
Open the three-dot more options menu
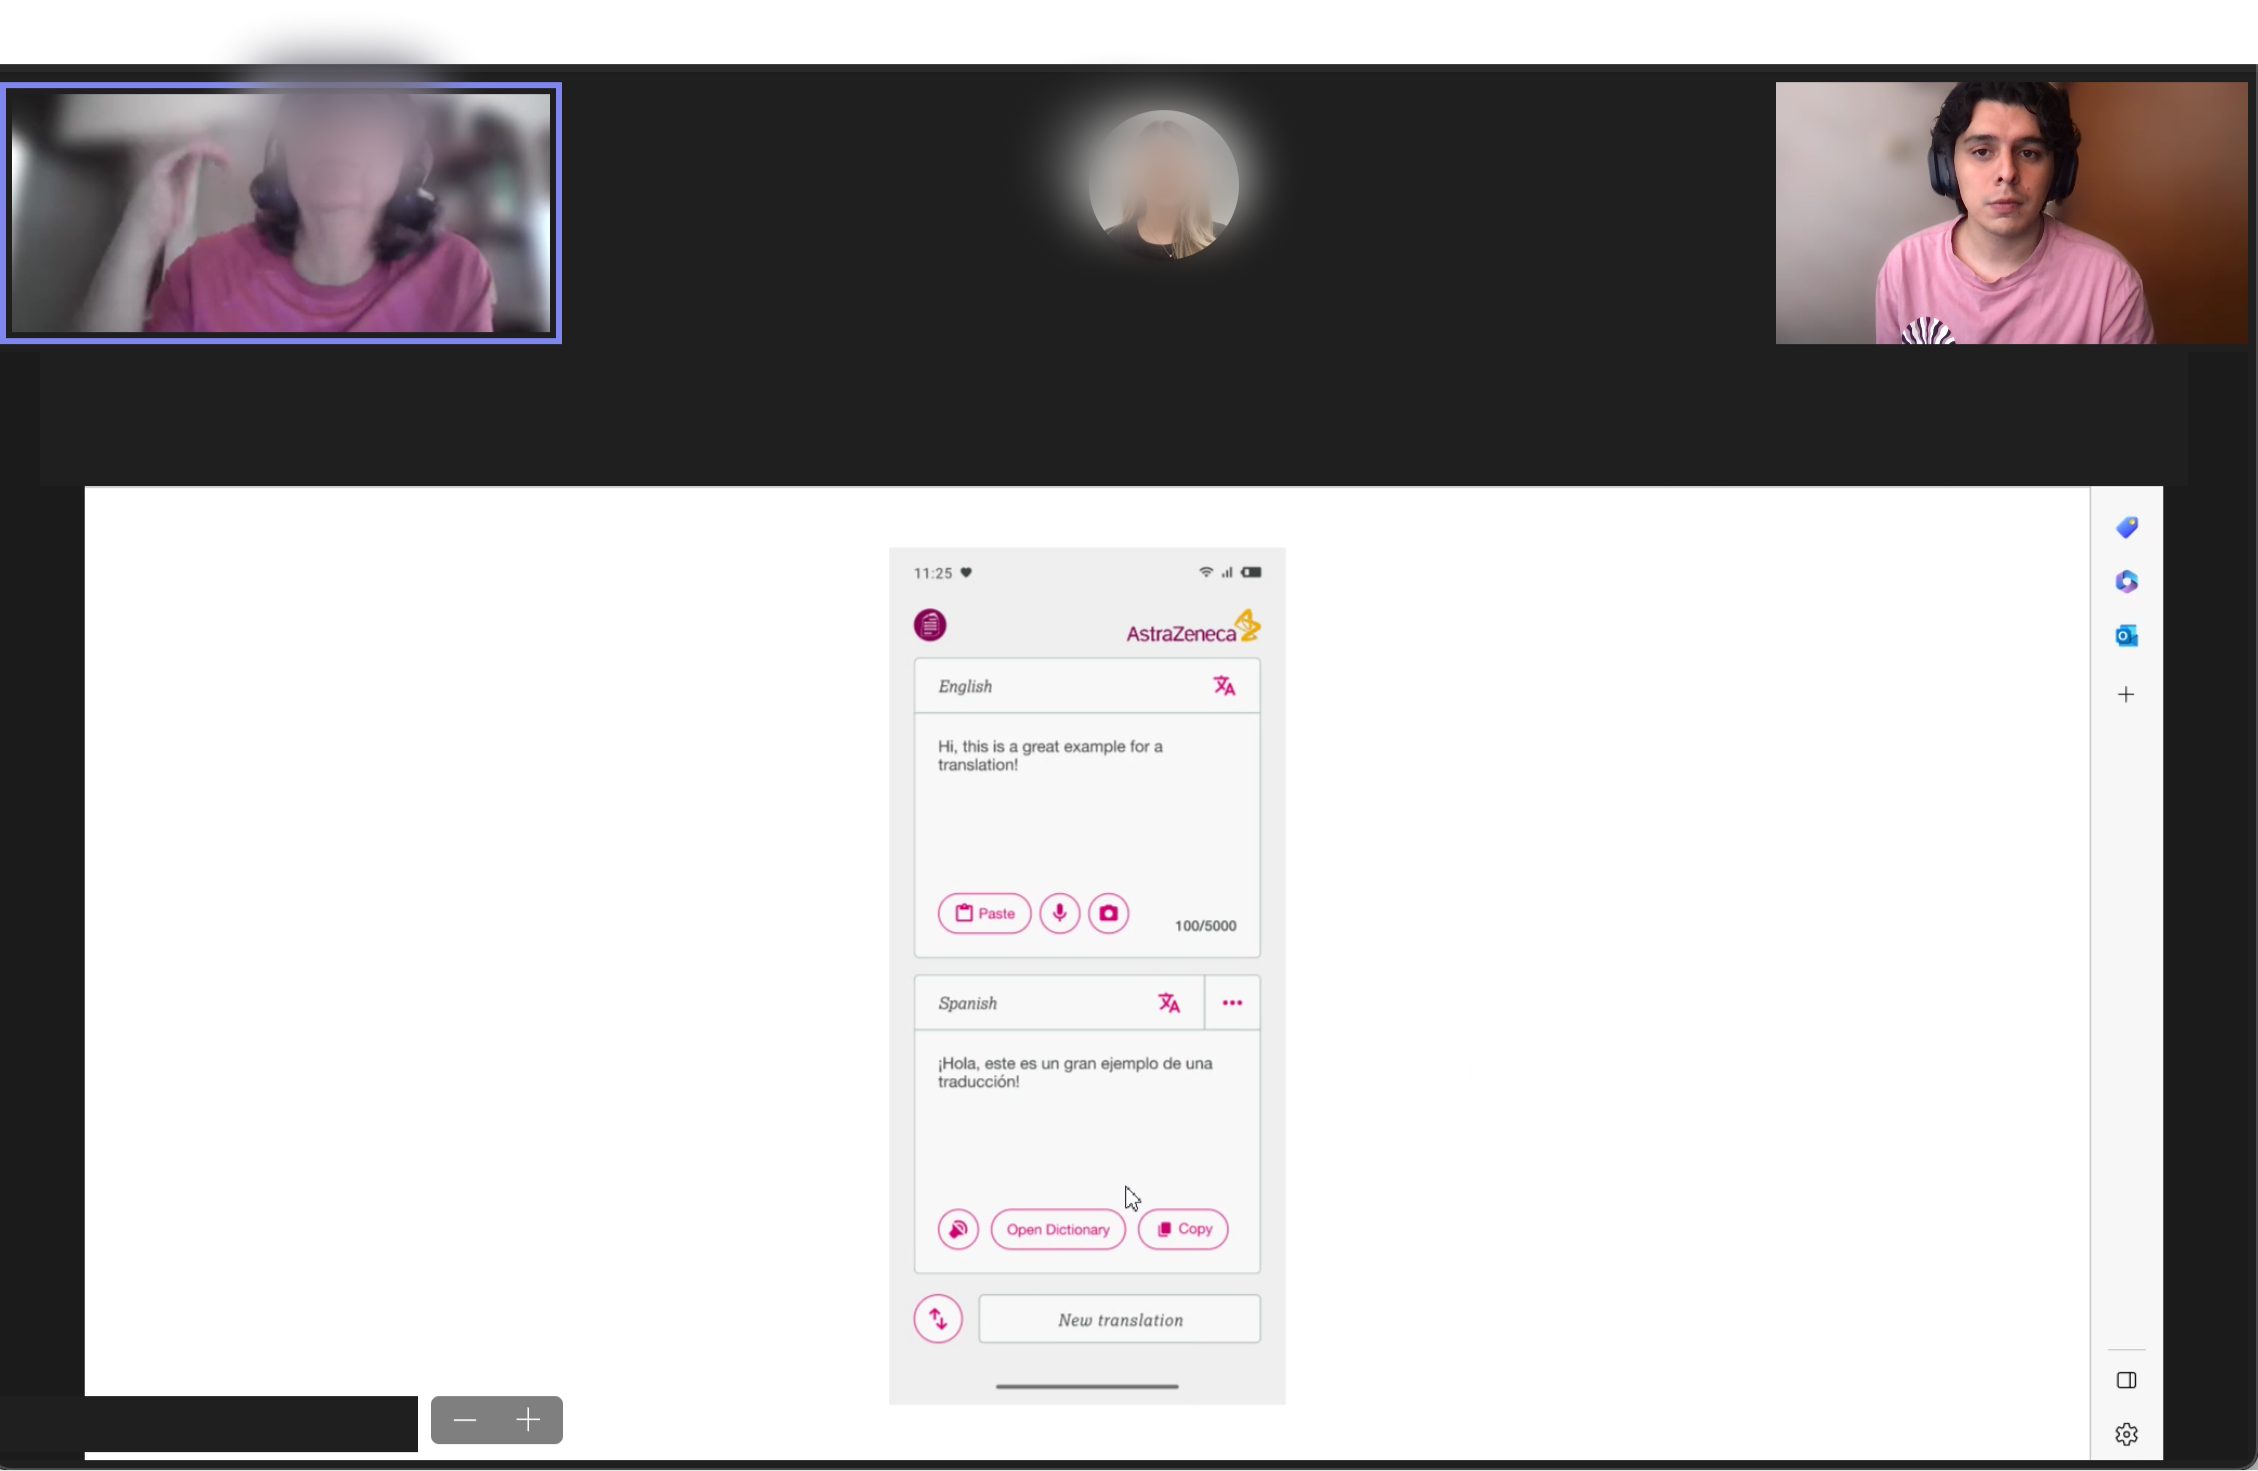[1232, 1003]
